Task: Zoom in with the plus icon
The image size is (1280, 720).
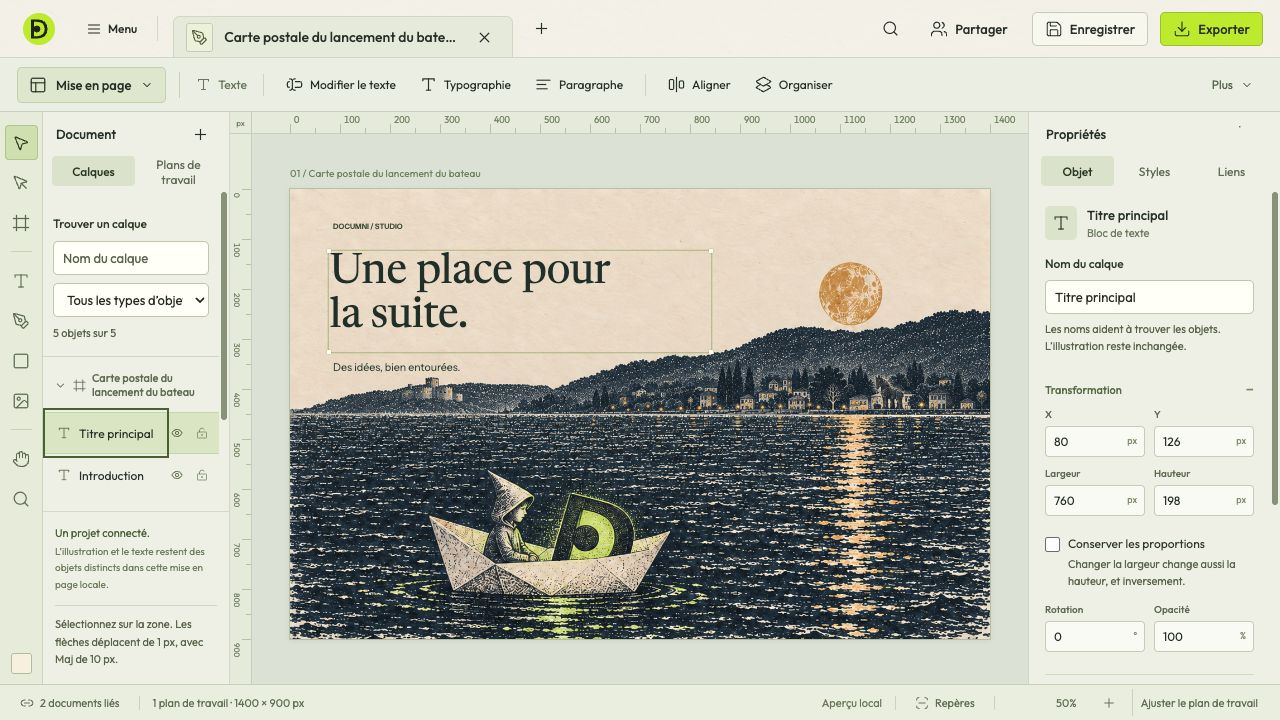Action: click(x=1109, y=703)
